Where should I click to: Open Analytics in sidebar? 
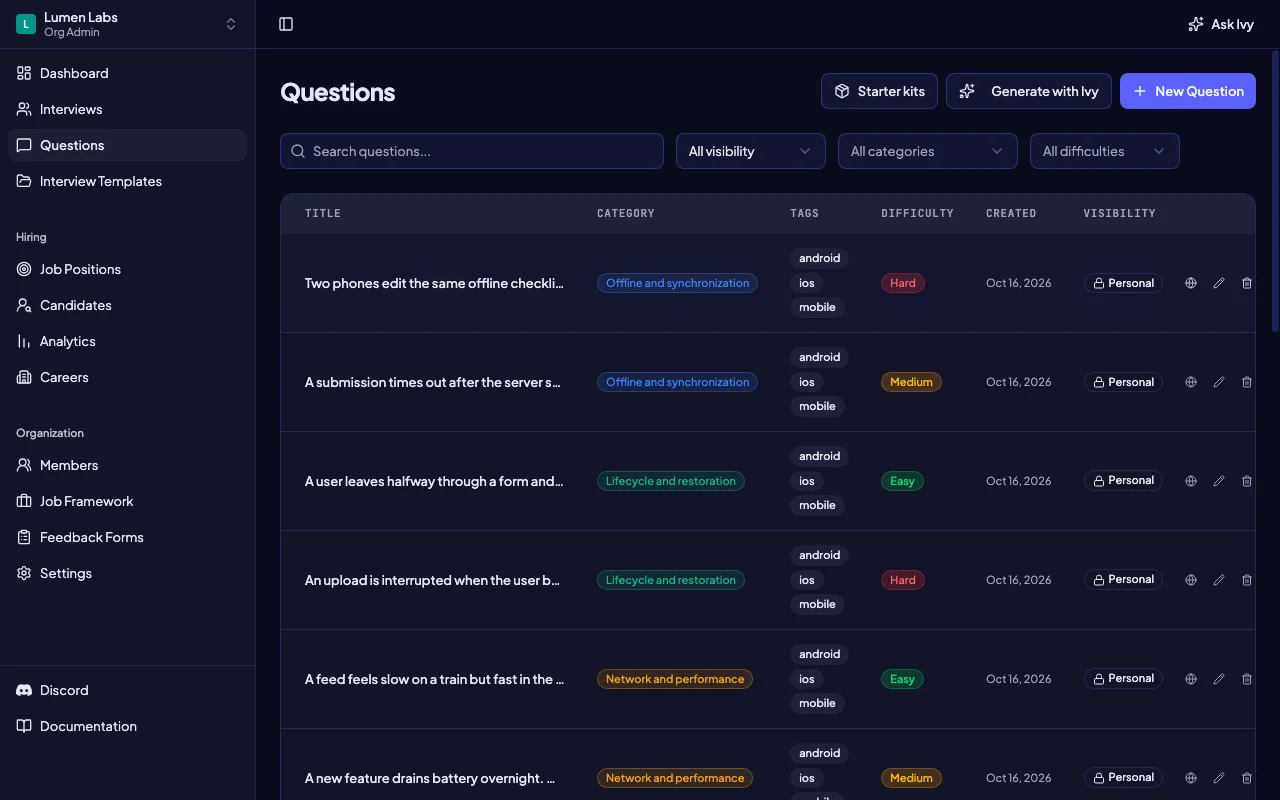click(x=127, y=341)
